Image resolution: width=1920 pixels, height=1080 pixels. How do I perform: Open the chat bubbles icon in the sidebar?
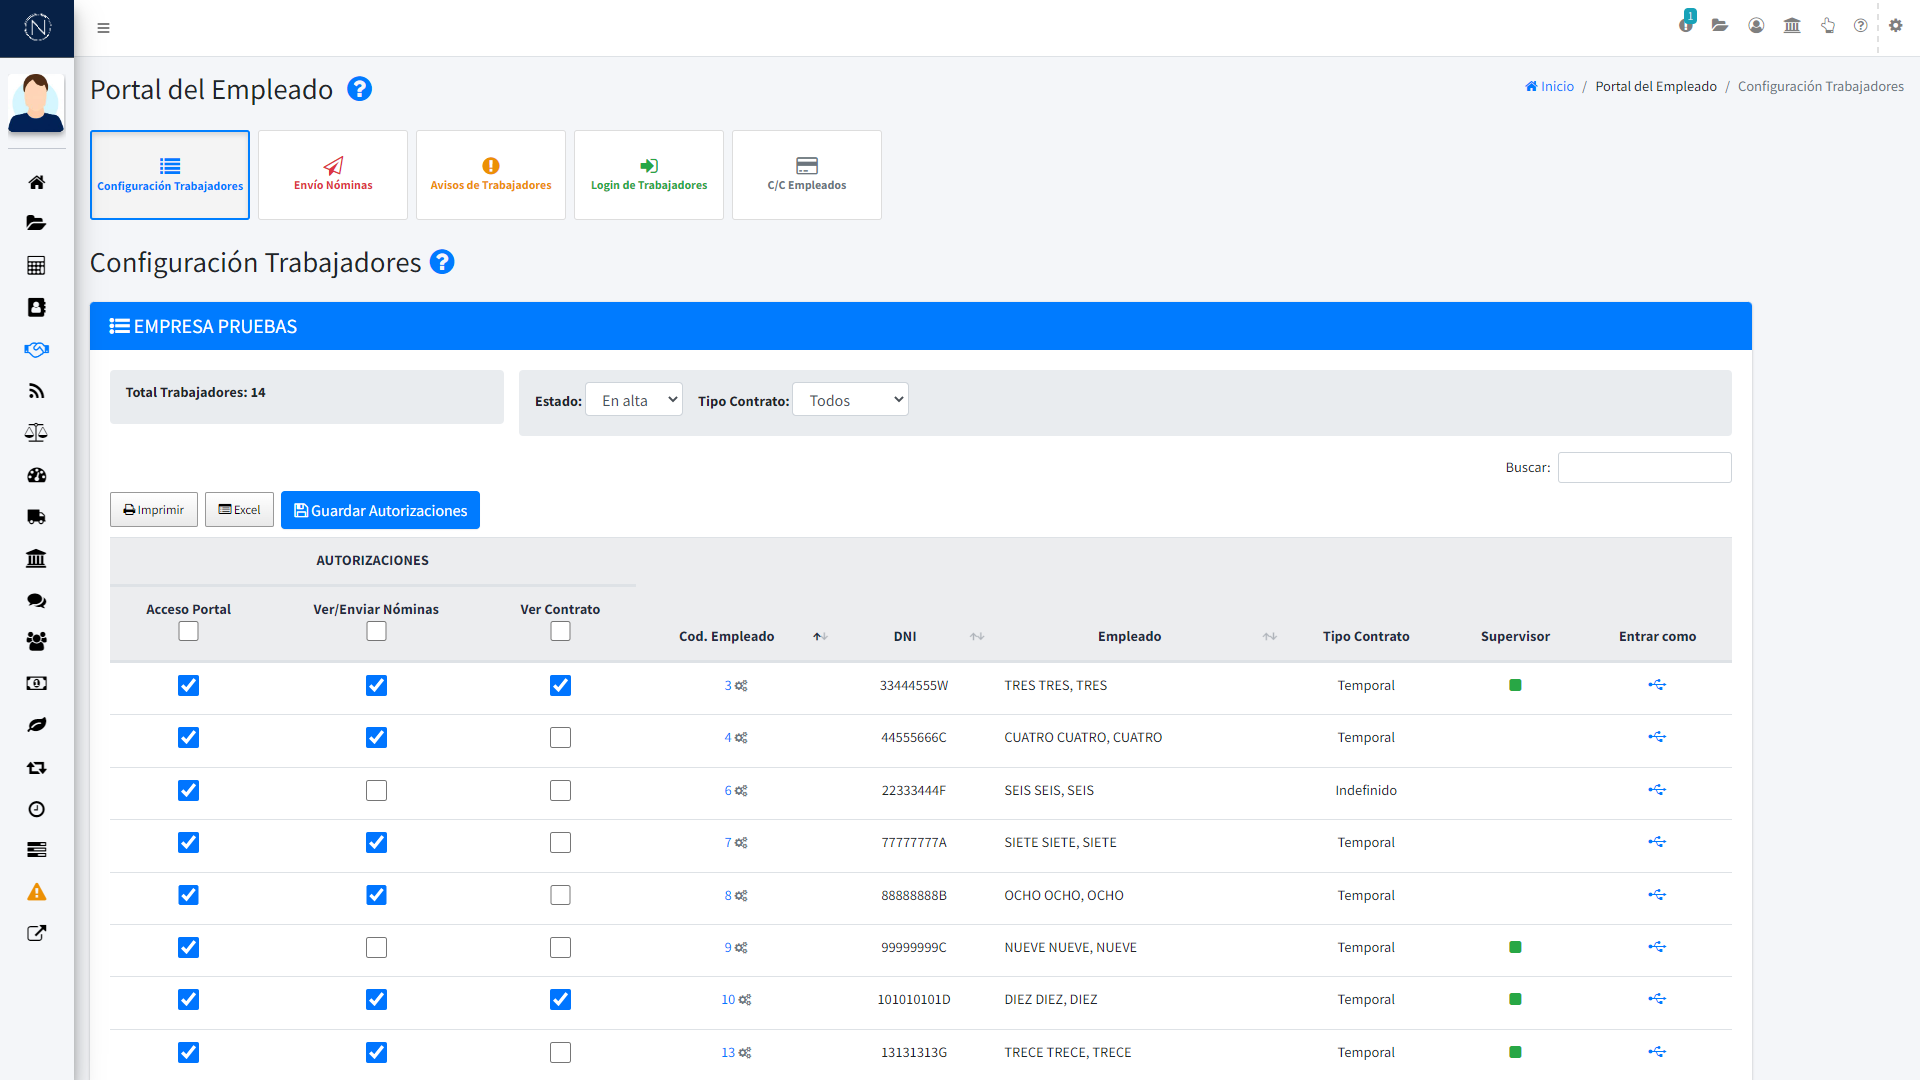coord(37,600)
